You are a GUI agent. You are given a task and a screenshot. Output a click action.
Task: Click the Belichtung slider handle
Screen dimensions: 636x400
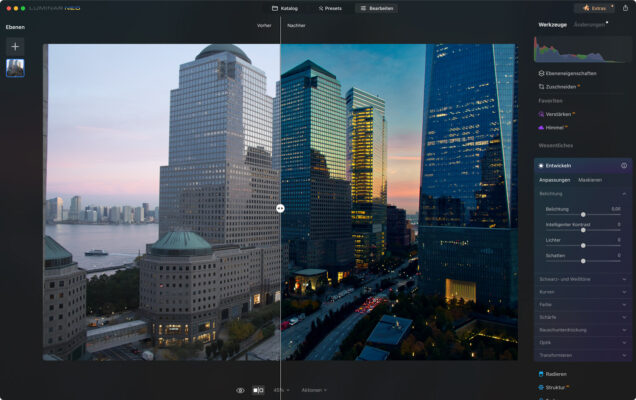(583, 214)
